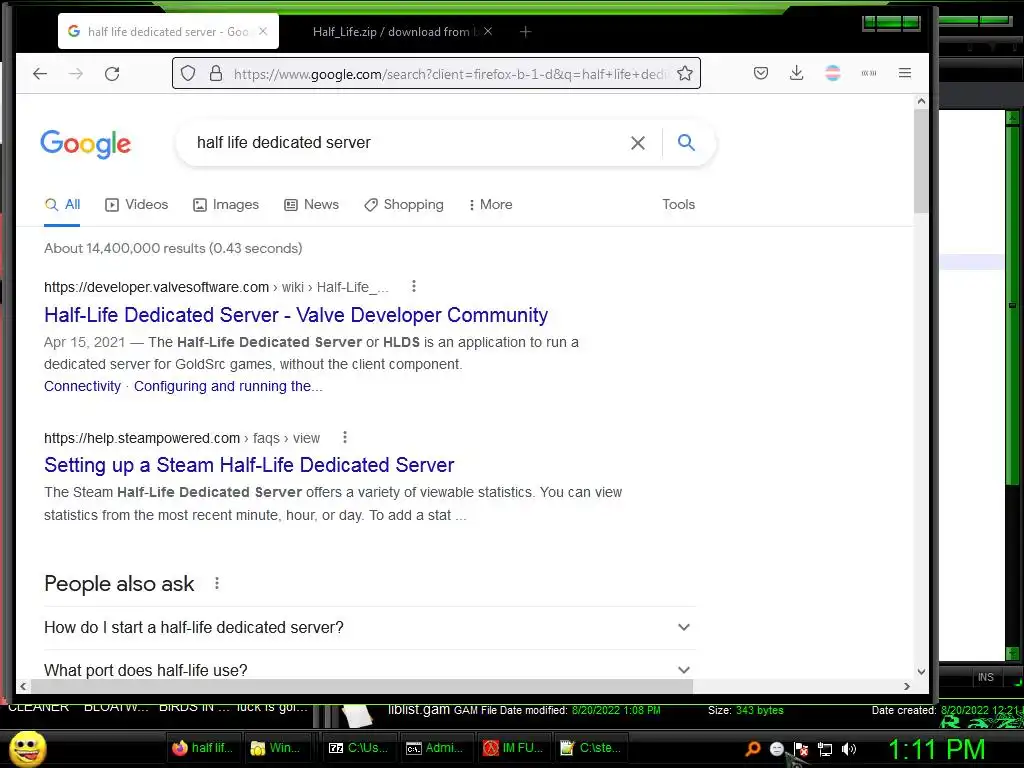Open the half lif... Firefox taskbar button
Screen dimensions: 1024x768
tap(203, 748)
